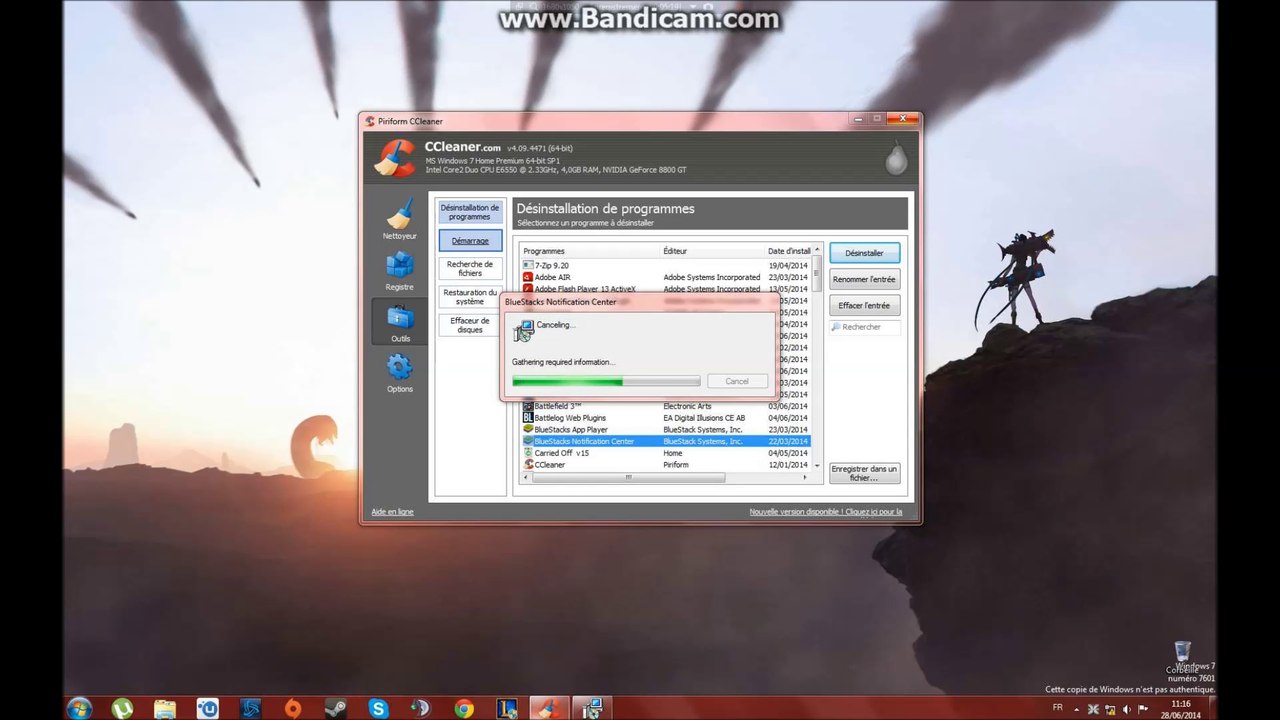
Task: Select the BlueStacks Notification Center row
Action: tap(666, 441)
